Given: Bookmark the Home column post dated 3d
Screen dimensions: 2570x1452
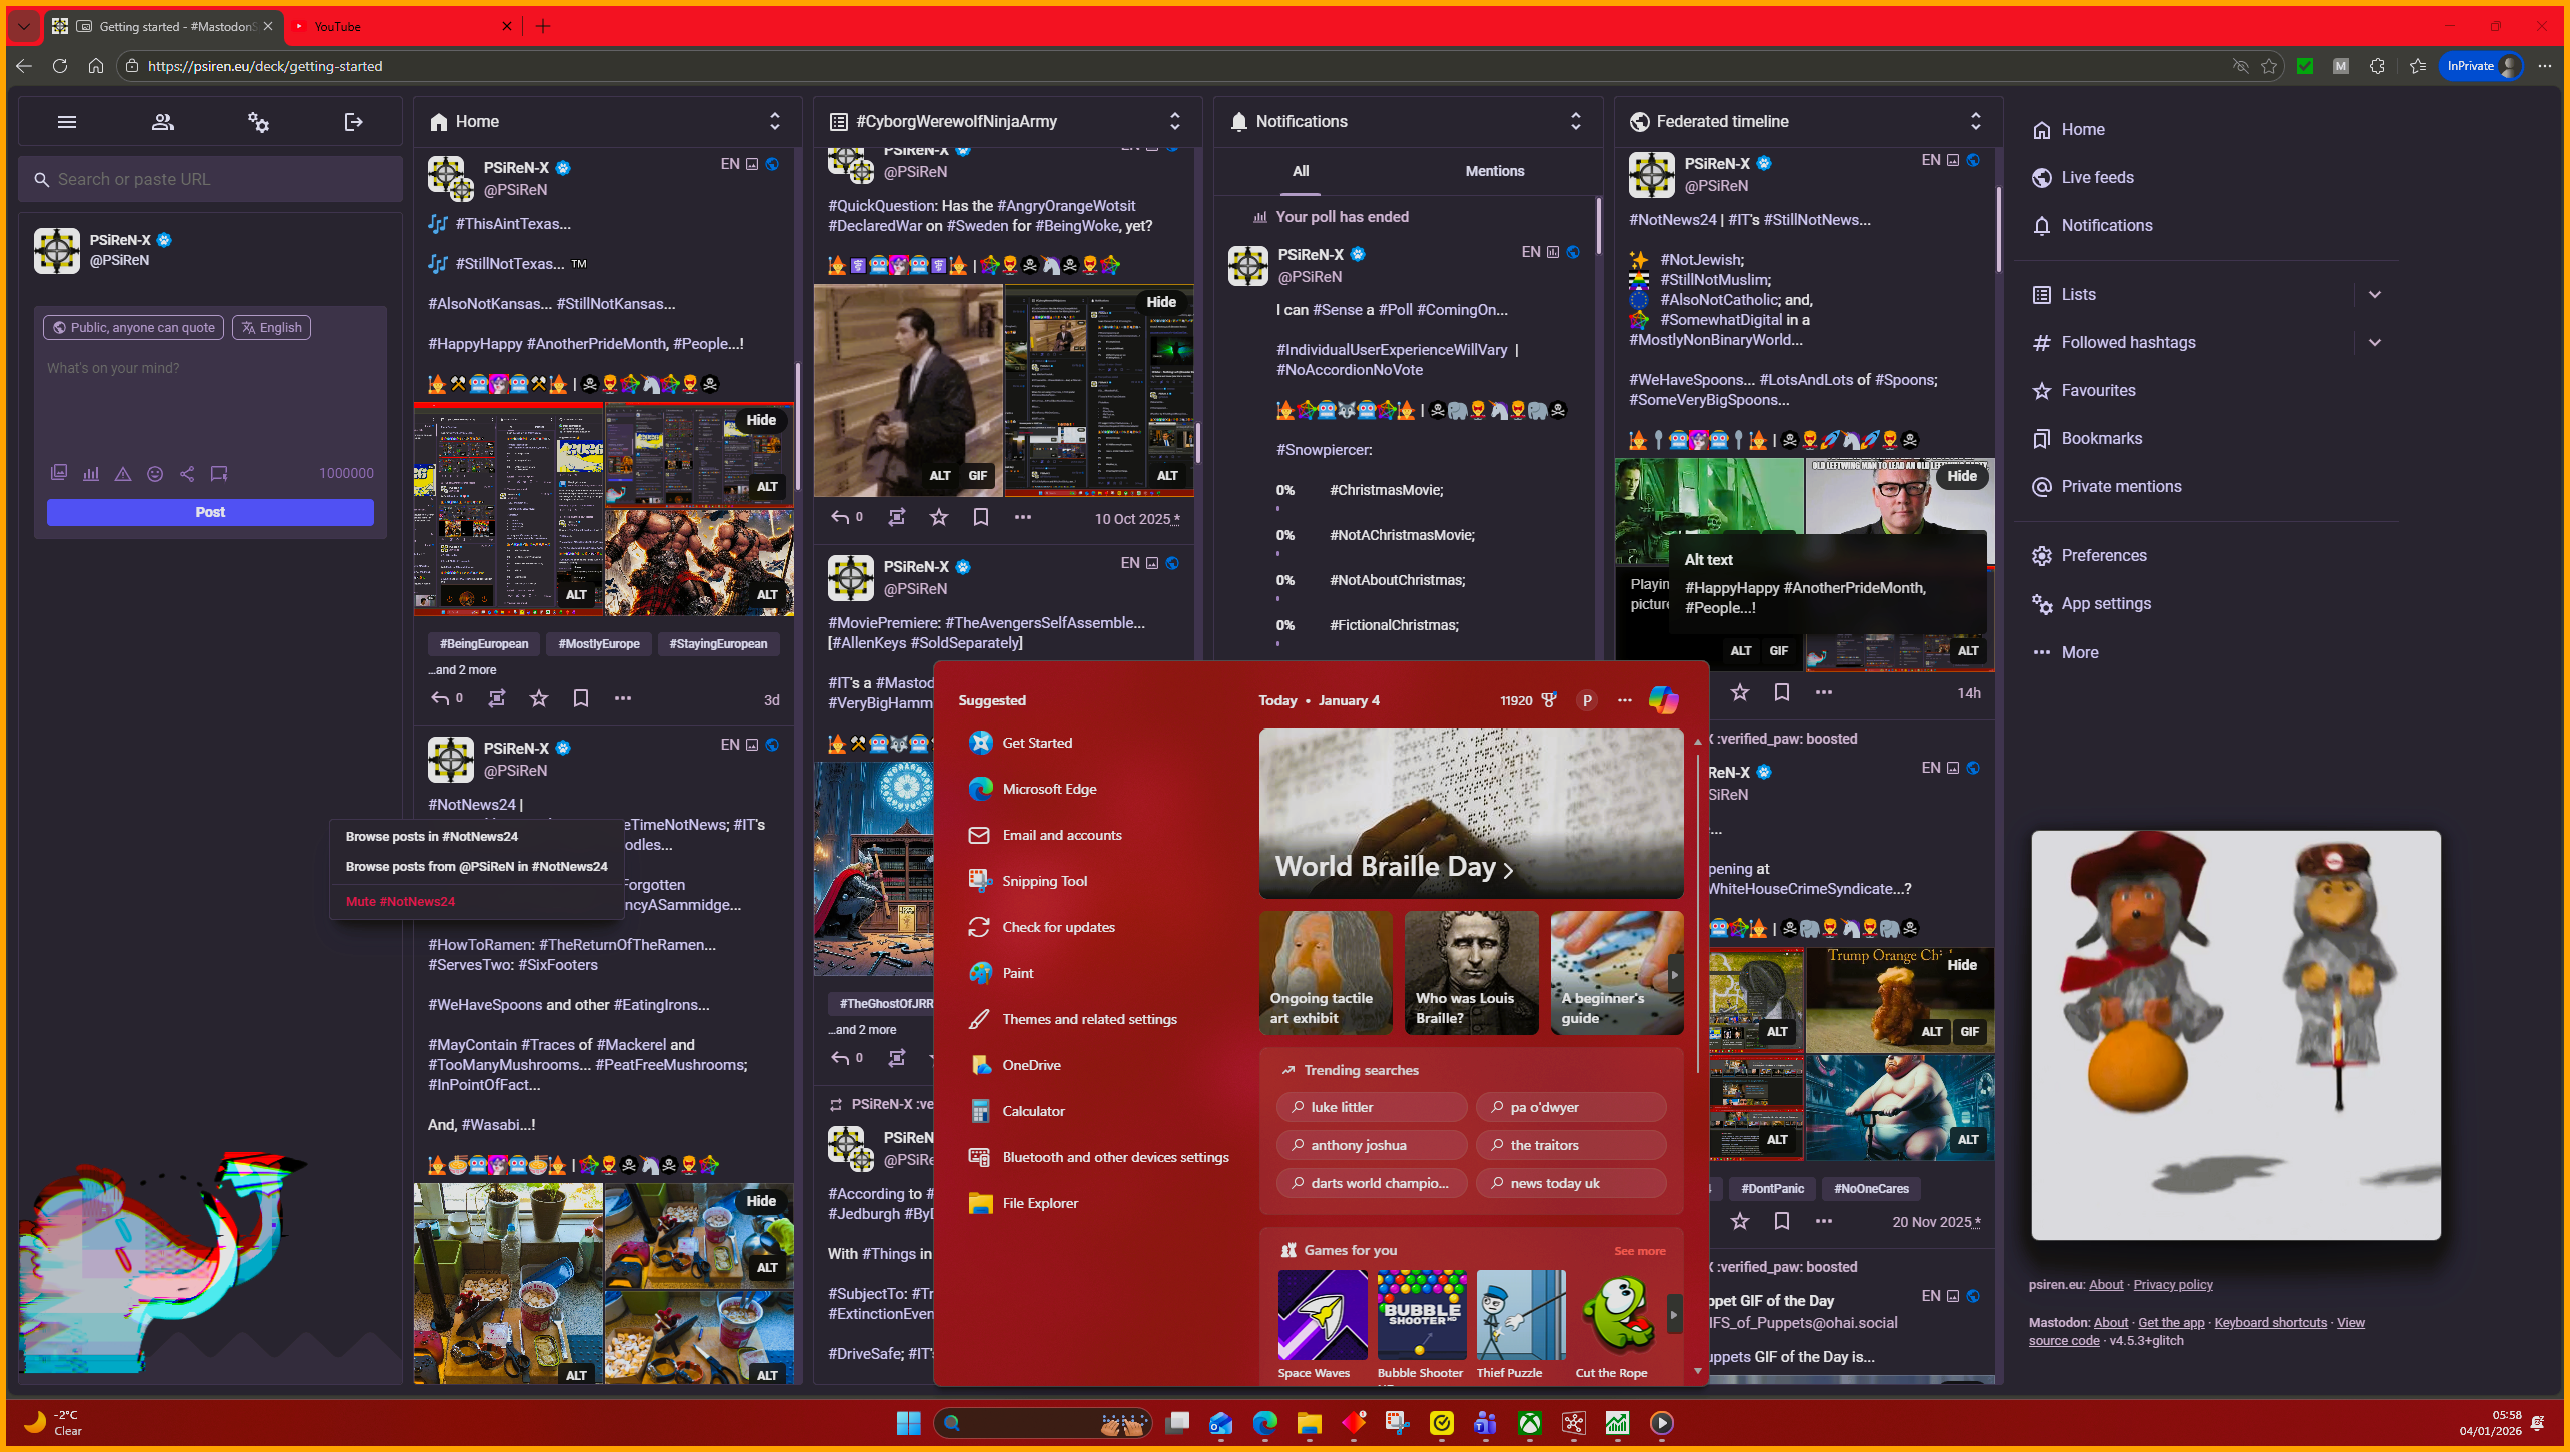Looking at the screenshot, I should (580, 698).
